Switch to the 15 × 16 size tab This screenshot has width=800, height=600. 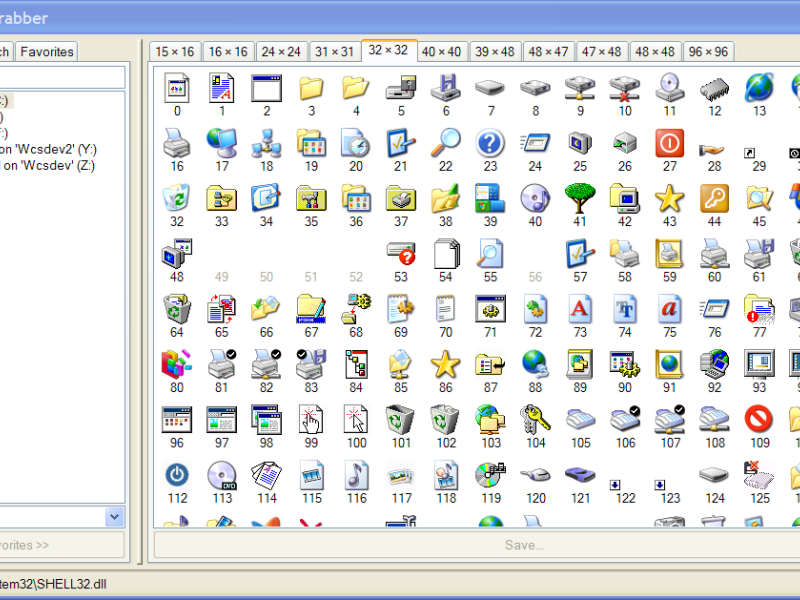click(x=174, y=52)
